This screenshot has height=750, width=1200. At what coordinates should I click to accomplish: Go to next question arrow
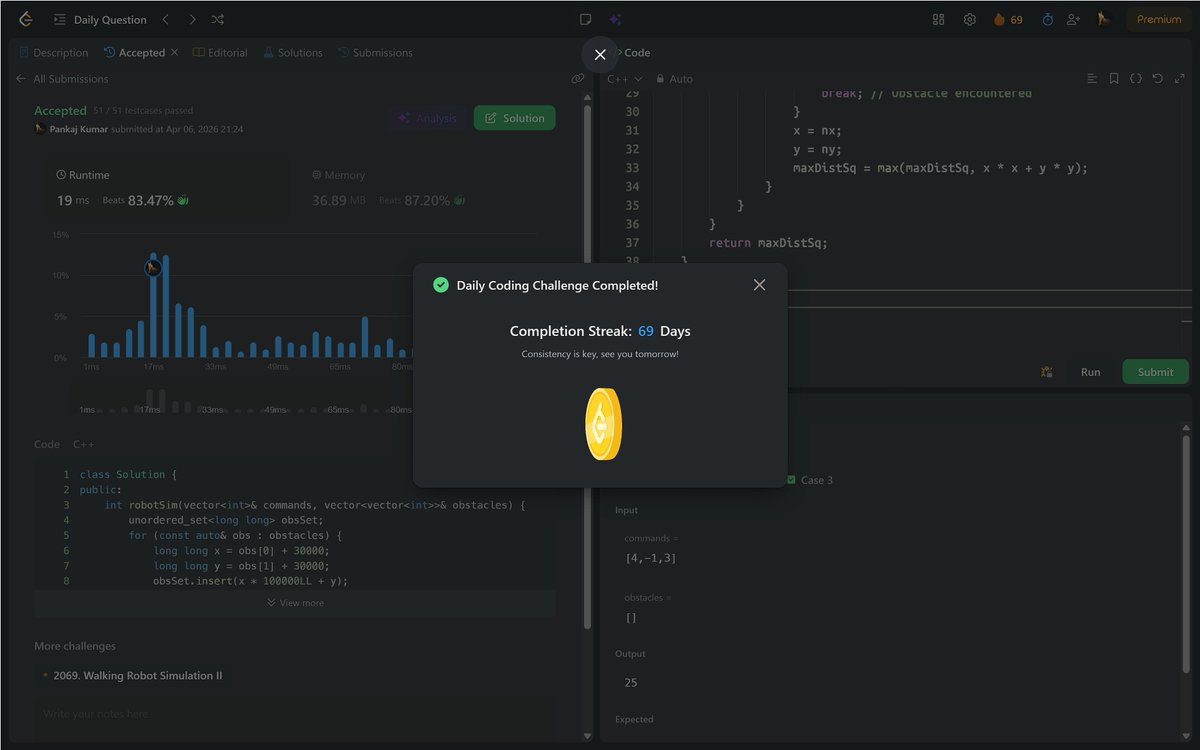pyautogui.click(x=192, y=19)
